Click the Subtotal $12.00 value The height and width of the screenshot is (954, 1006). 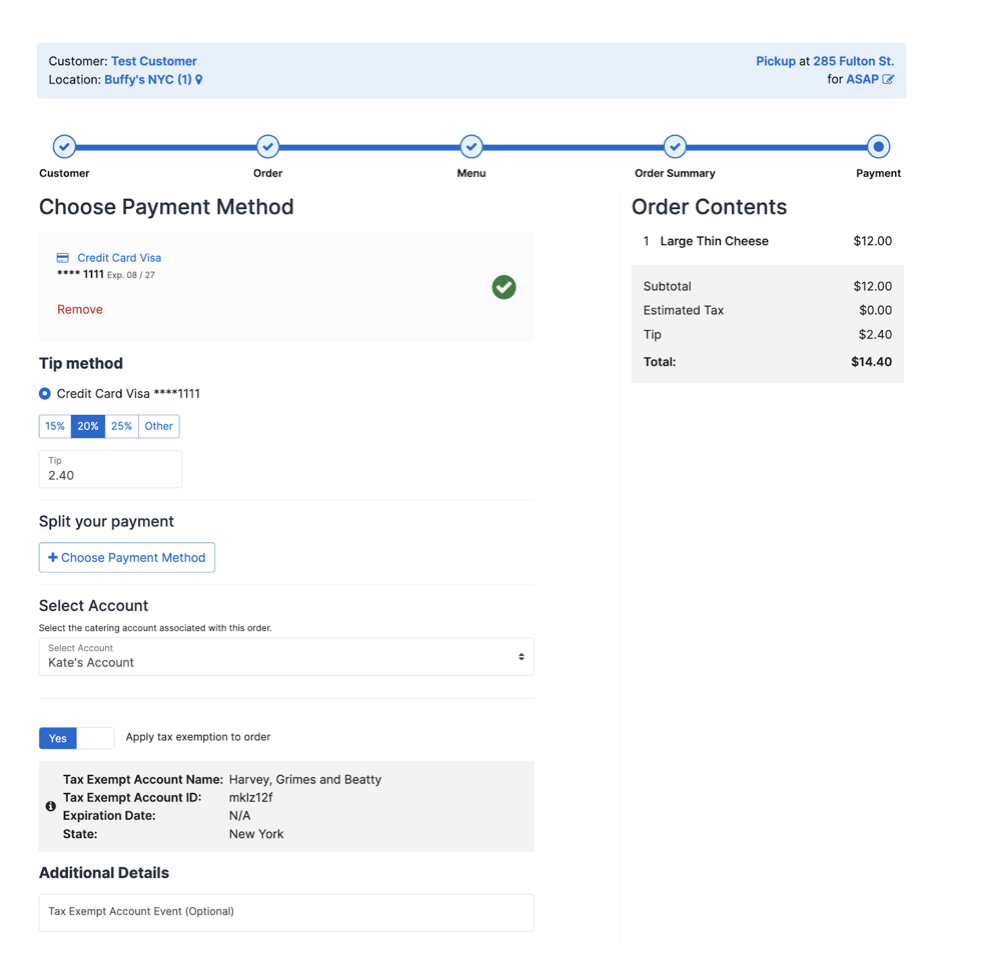pos(873,287)
